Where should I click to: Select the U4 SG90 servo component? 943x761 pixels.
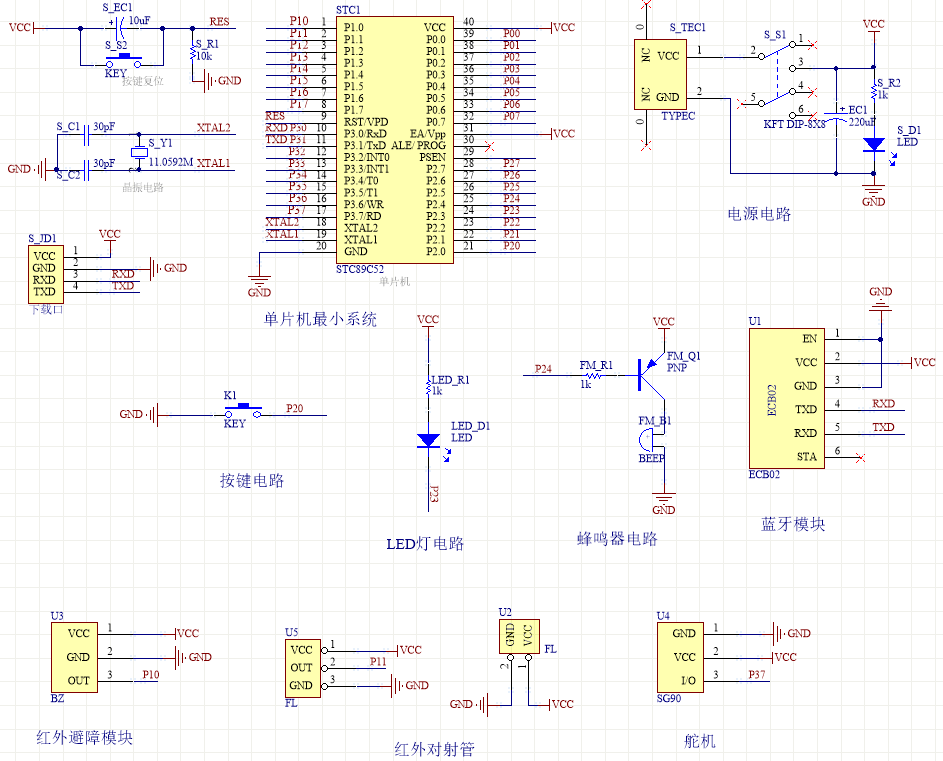[680, 657]
